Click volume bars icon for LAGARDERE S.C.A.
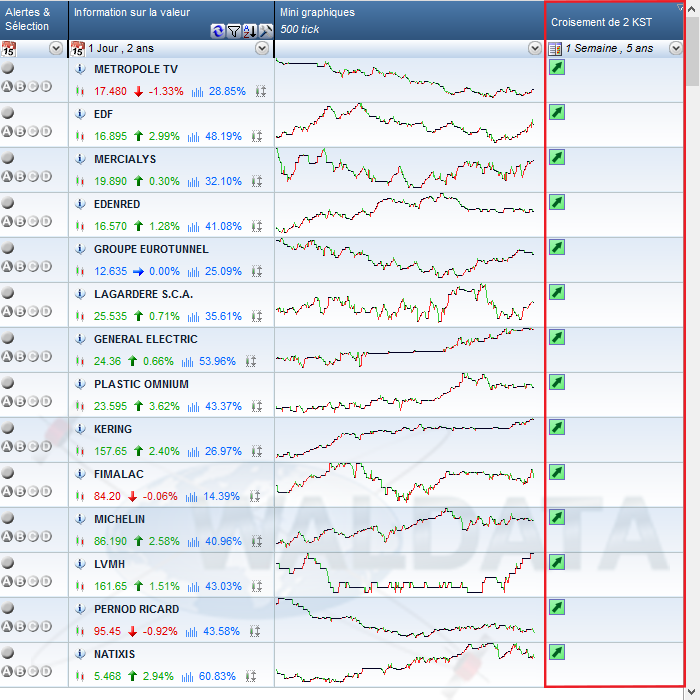 193,317
